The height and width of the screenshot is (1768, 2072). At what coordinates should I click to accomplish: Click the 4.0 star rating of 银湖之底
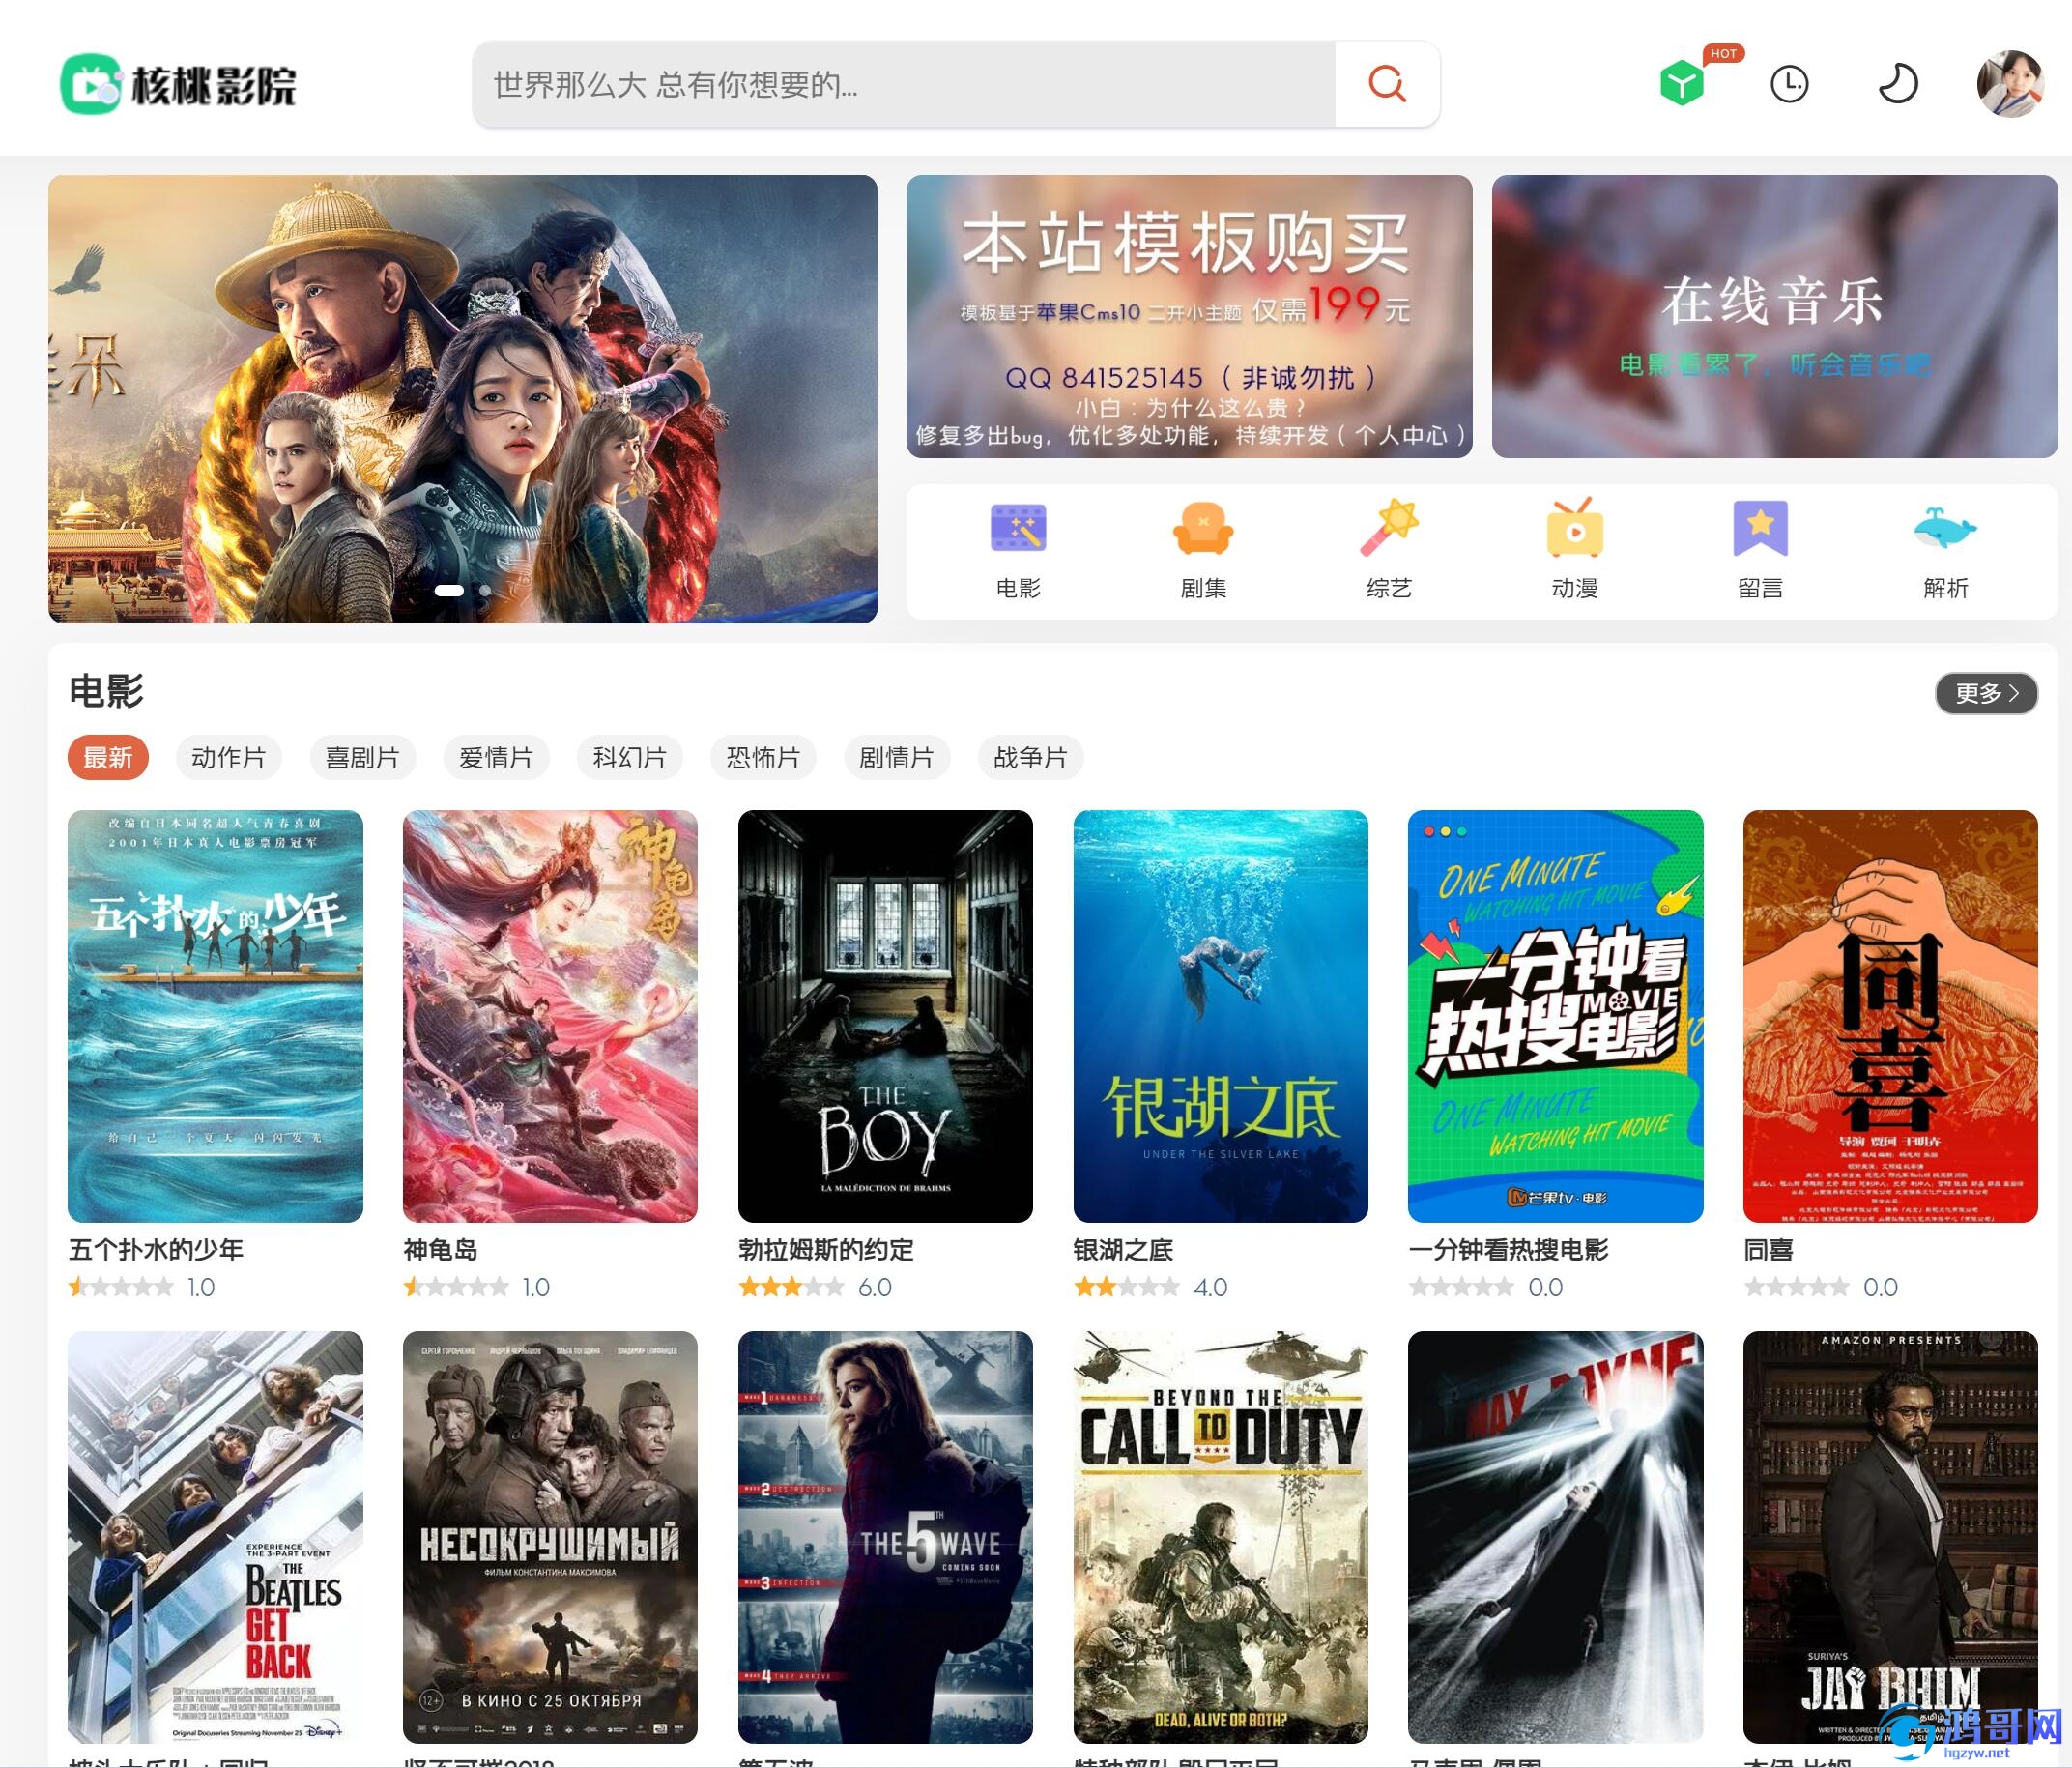coord(1150,1287)
